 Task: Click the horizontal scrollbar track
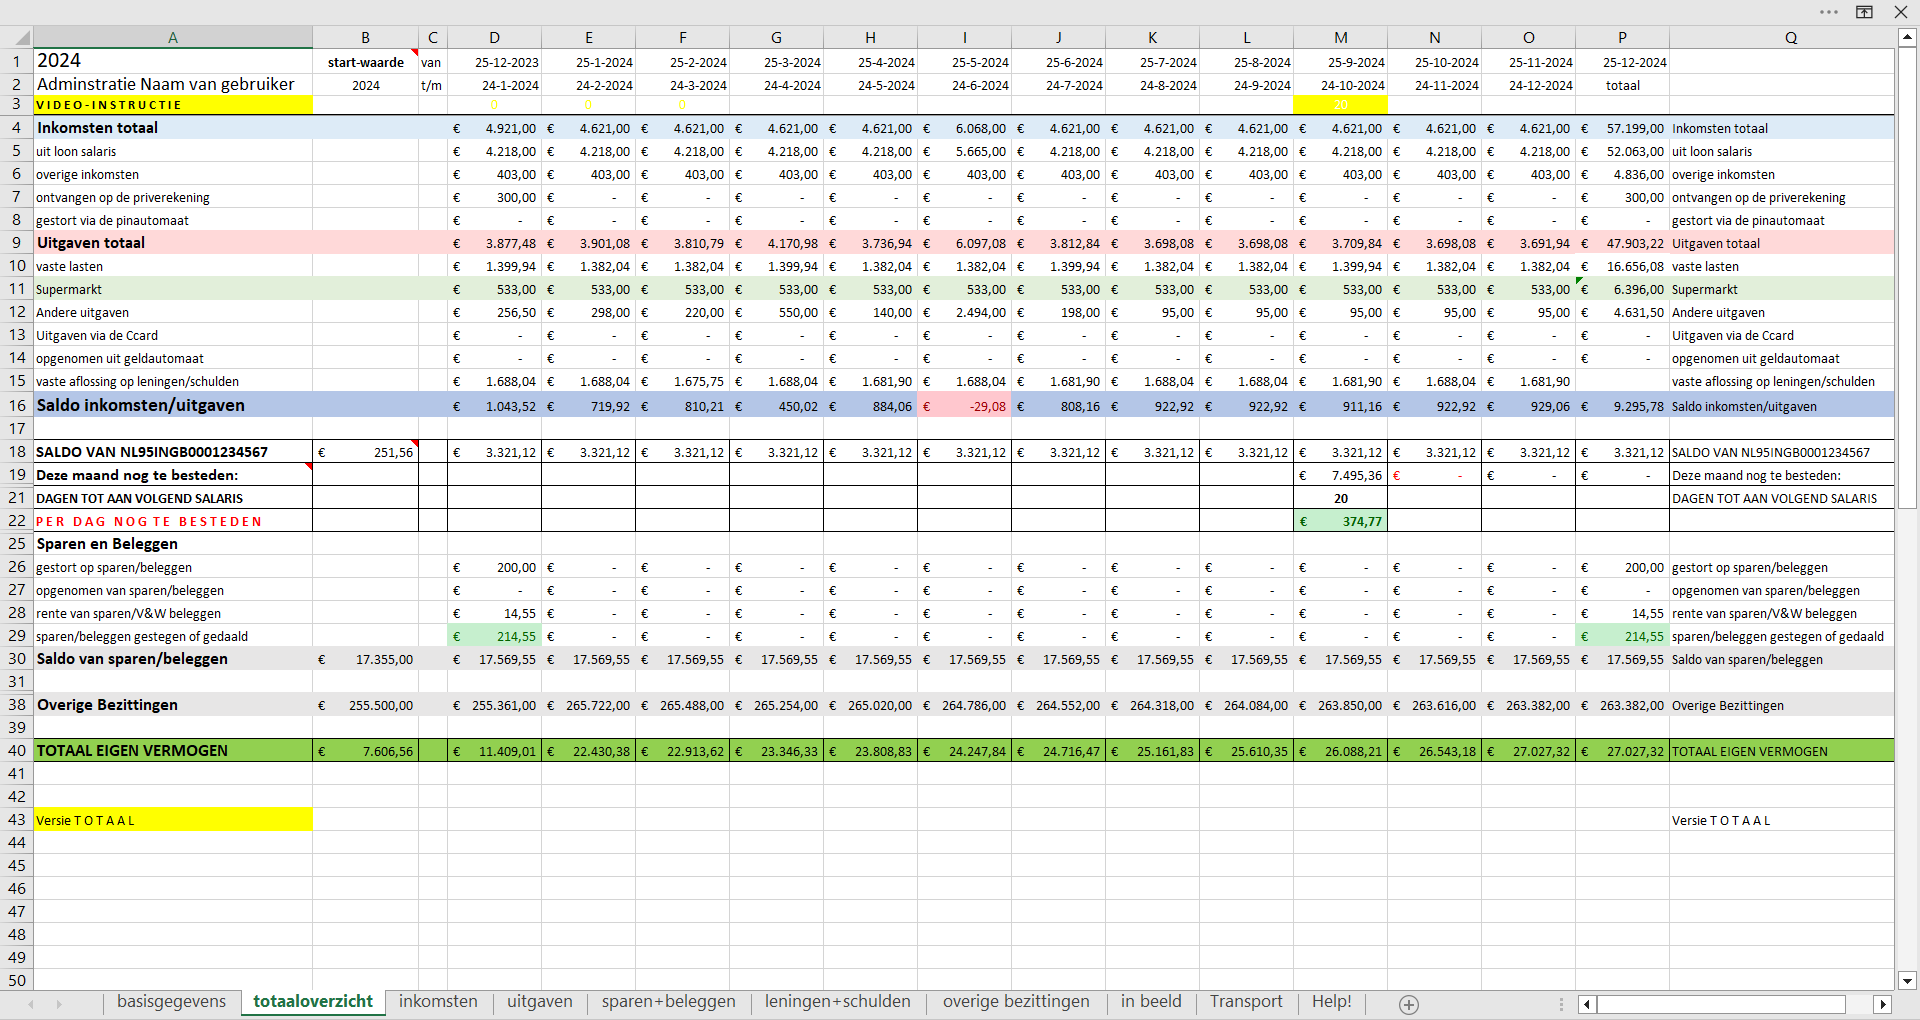(1720, 1004)
